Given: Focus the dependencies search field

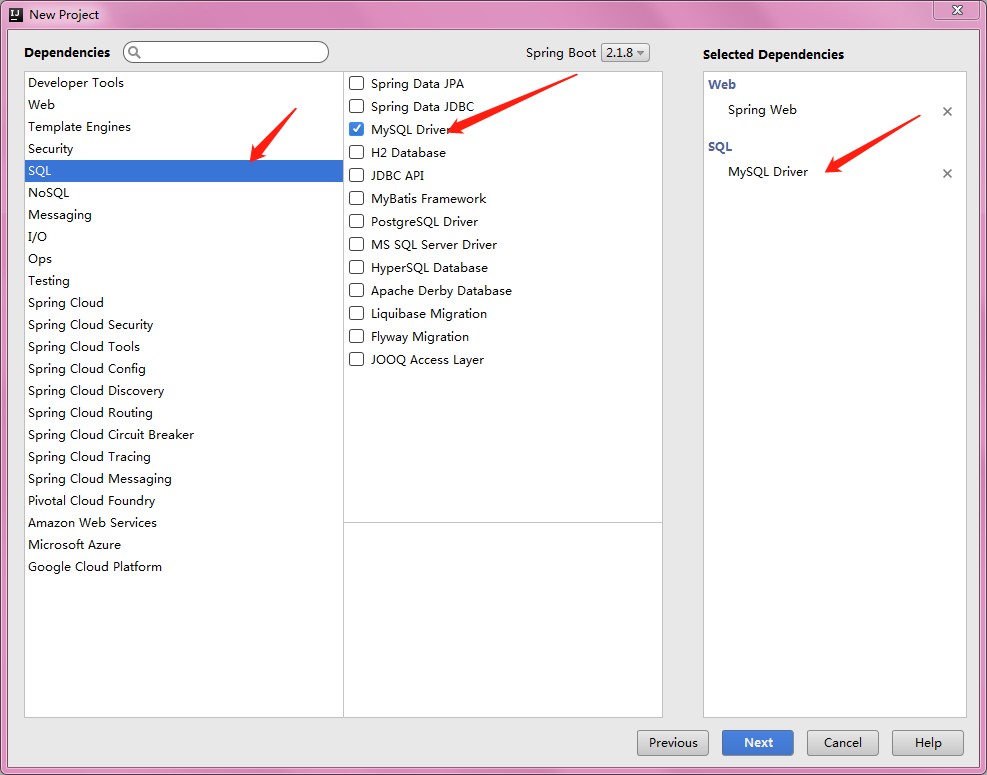Looking at the screenshot, I should [x=226, y=52].
